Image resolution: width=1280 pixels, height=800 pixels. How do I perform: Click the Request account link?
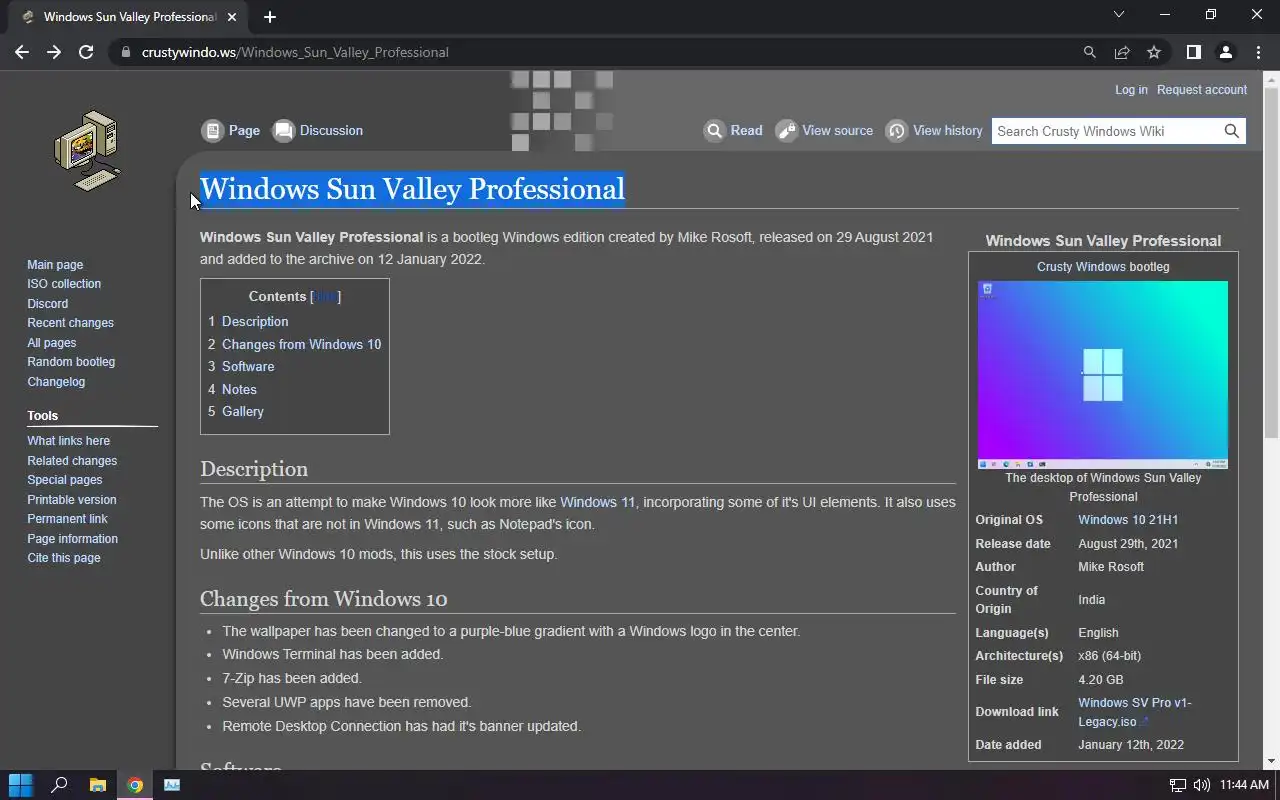[x=1202, y=90]
